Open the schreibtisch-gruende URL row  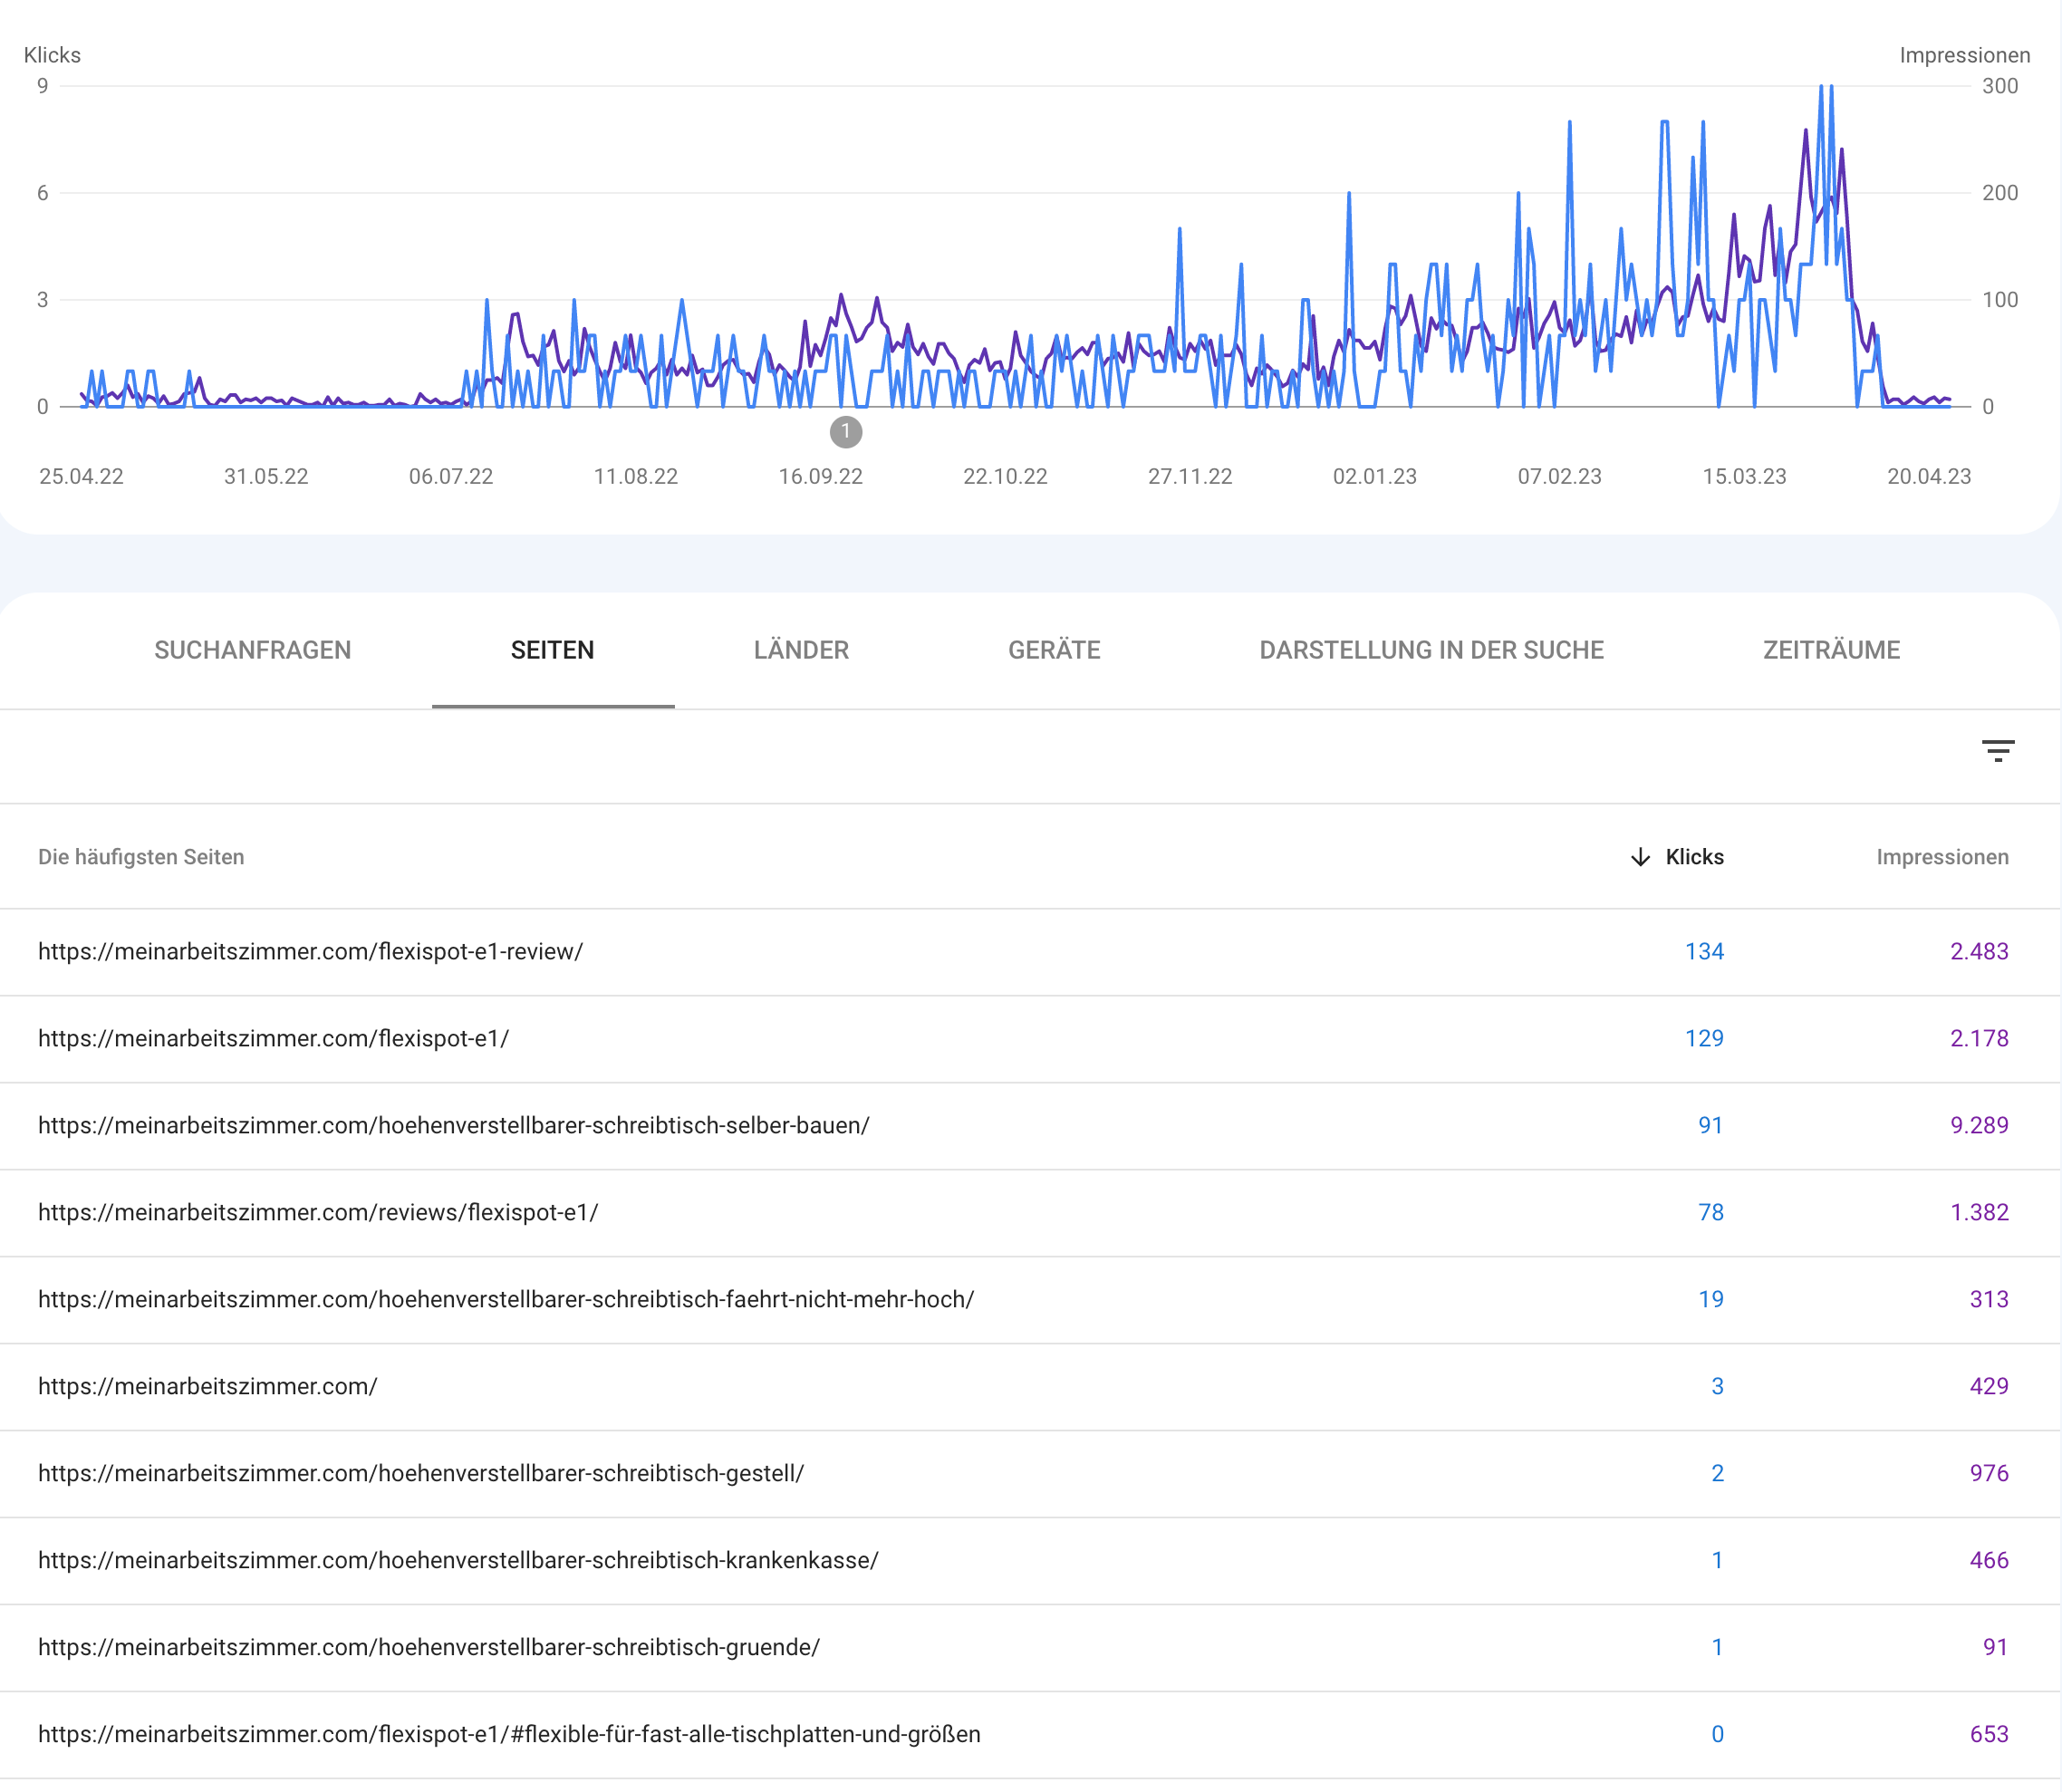tap(1030, 1648)
